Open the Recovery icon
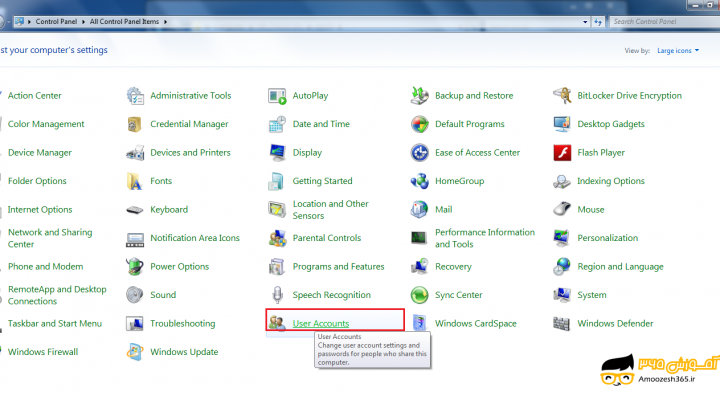 (x=420, y=266)
